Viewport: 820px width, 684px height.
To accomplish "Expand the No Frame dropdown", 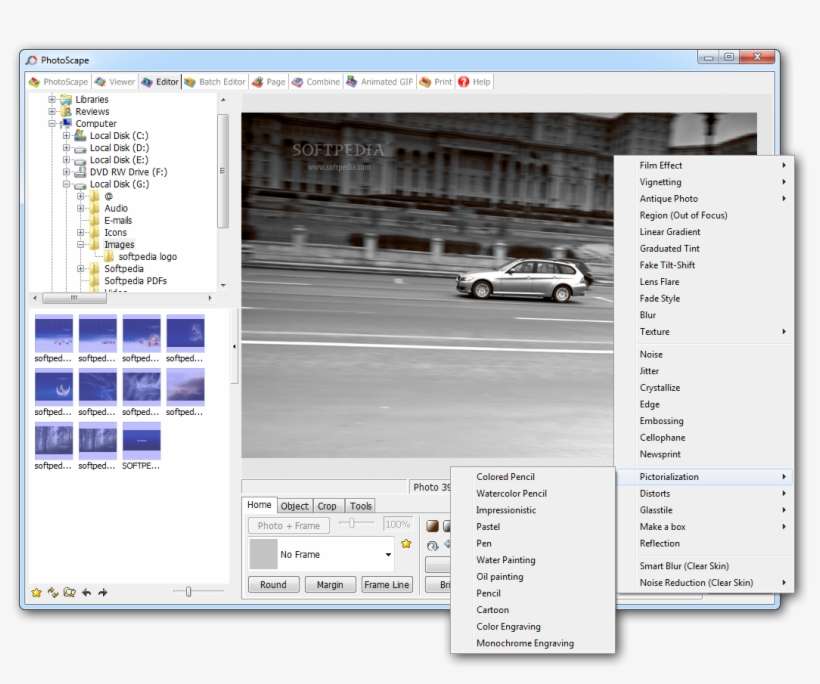I will click(390, 553).
